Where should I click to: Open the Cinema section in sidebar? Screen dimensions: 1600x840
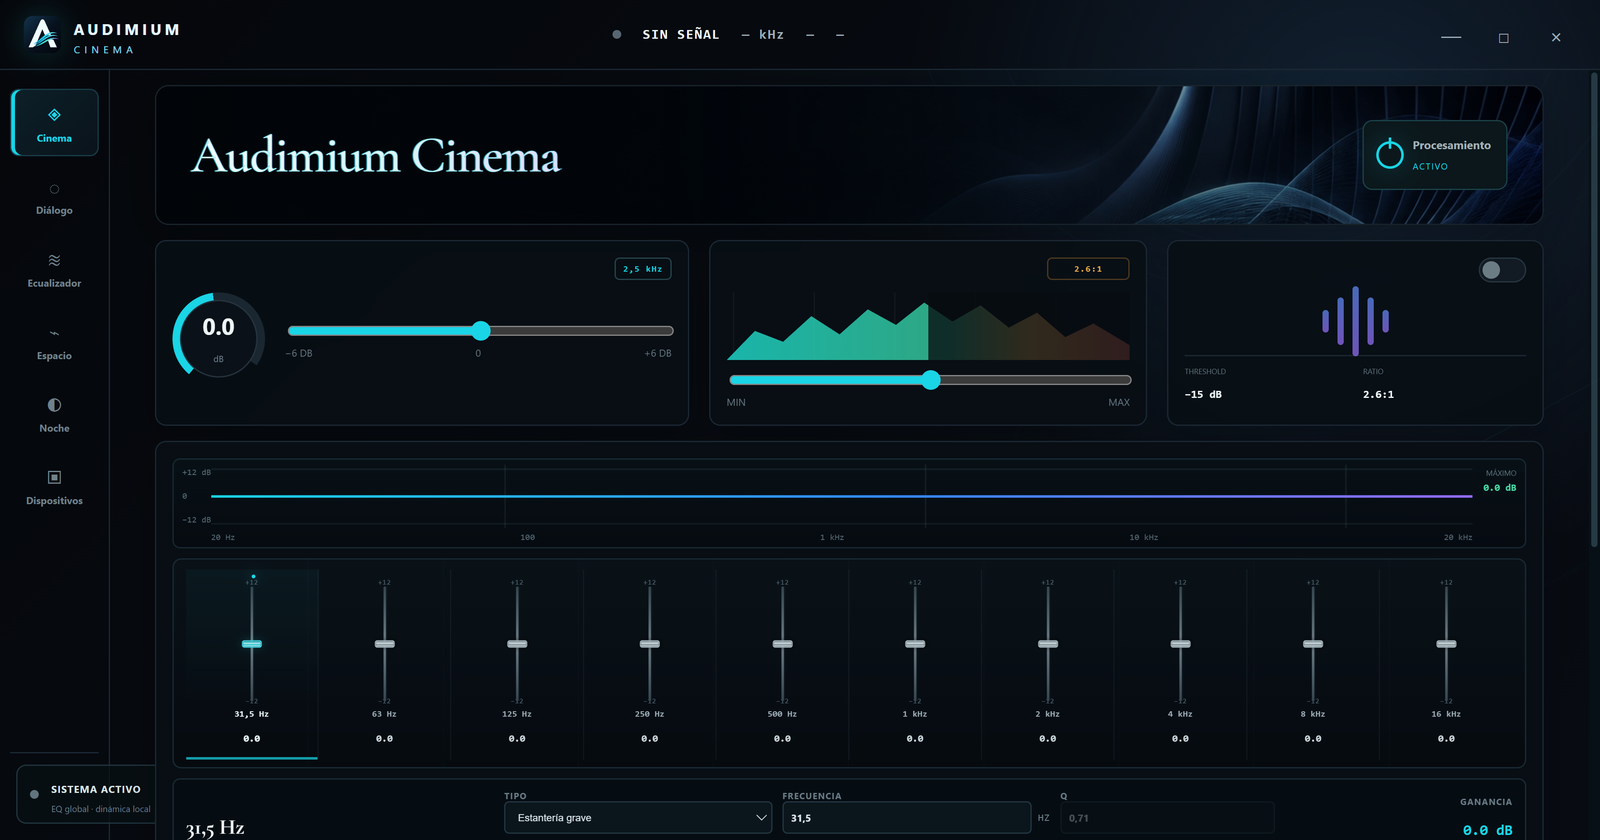[x=54, y=122]
